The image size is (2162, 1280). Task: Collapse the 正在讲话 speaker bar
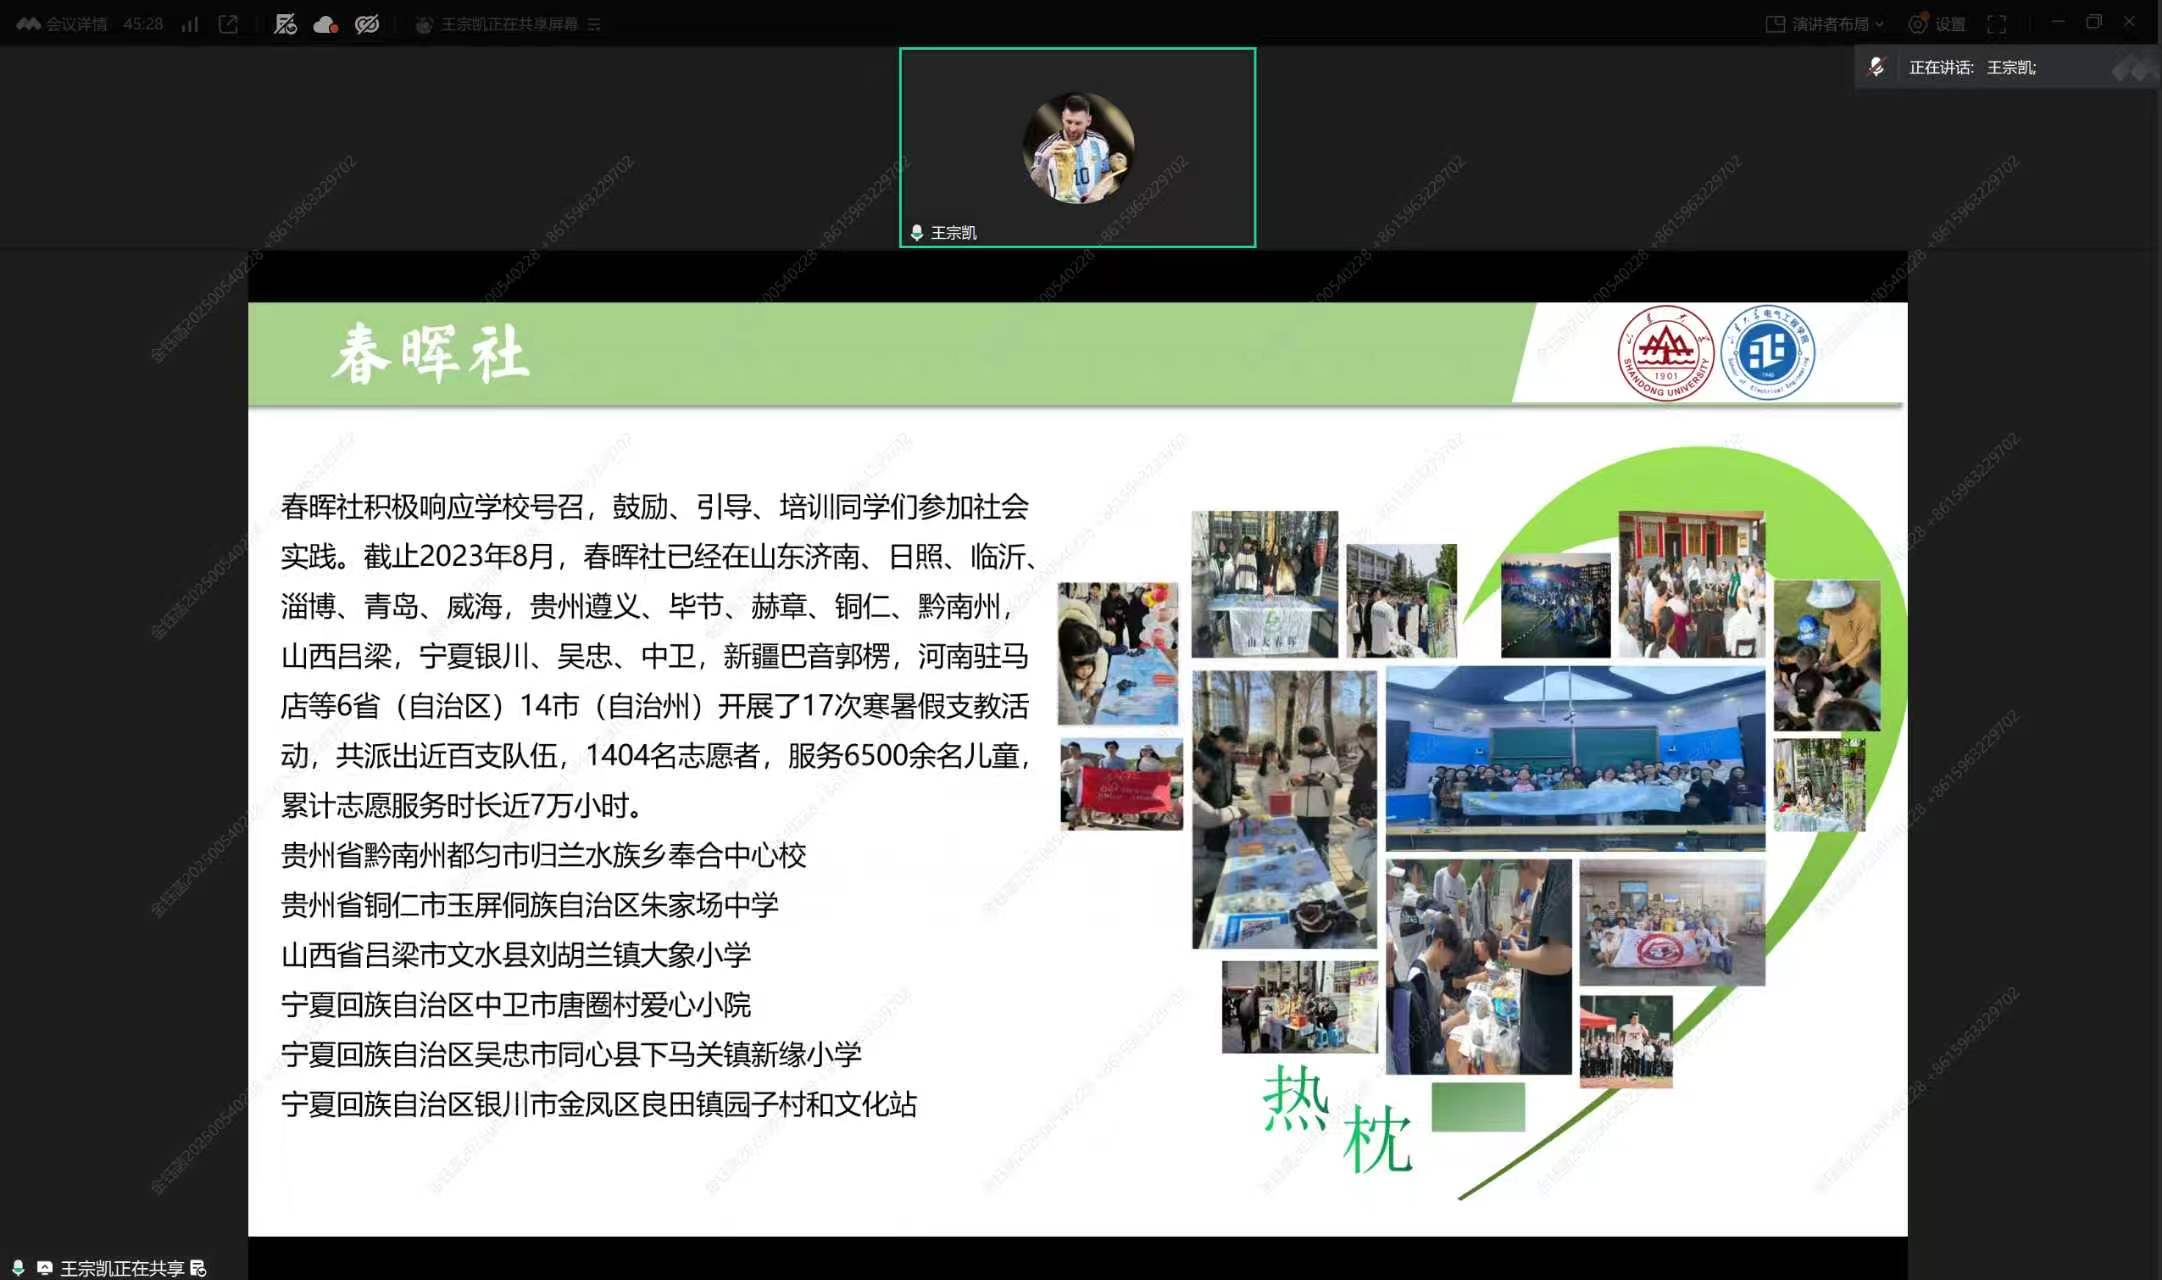point(2132,69)
